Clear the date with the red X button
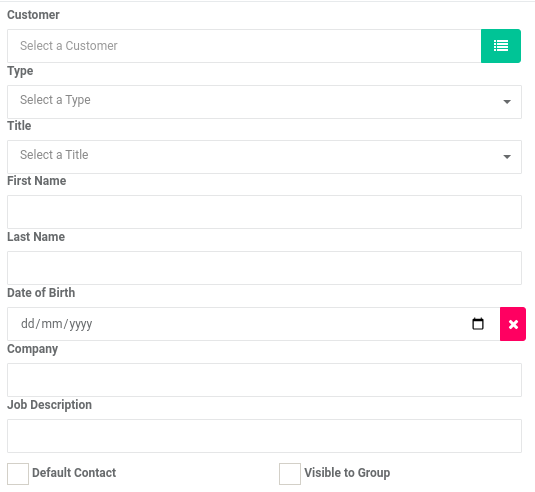 pos(513,324)
